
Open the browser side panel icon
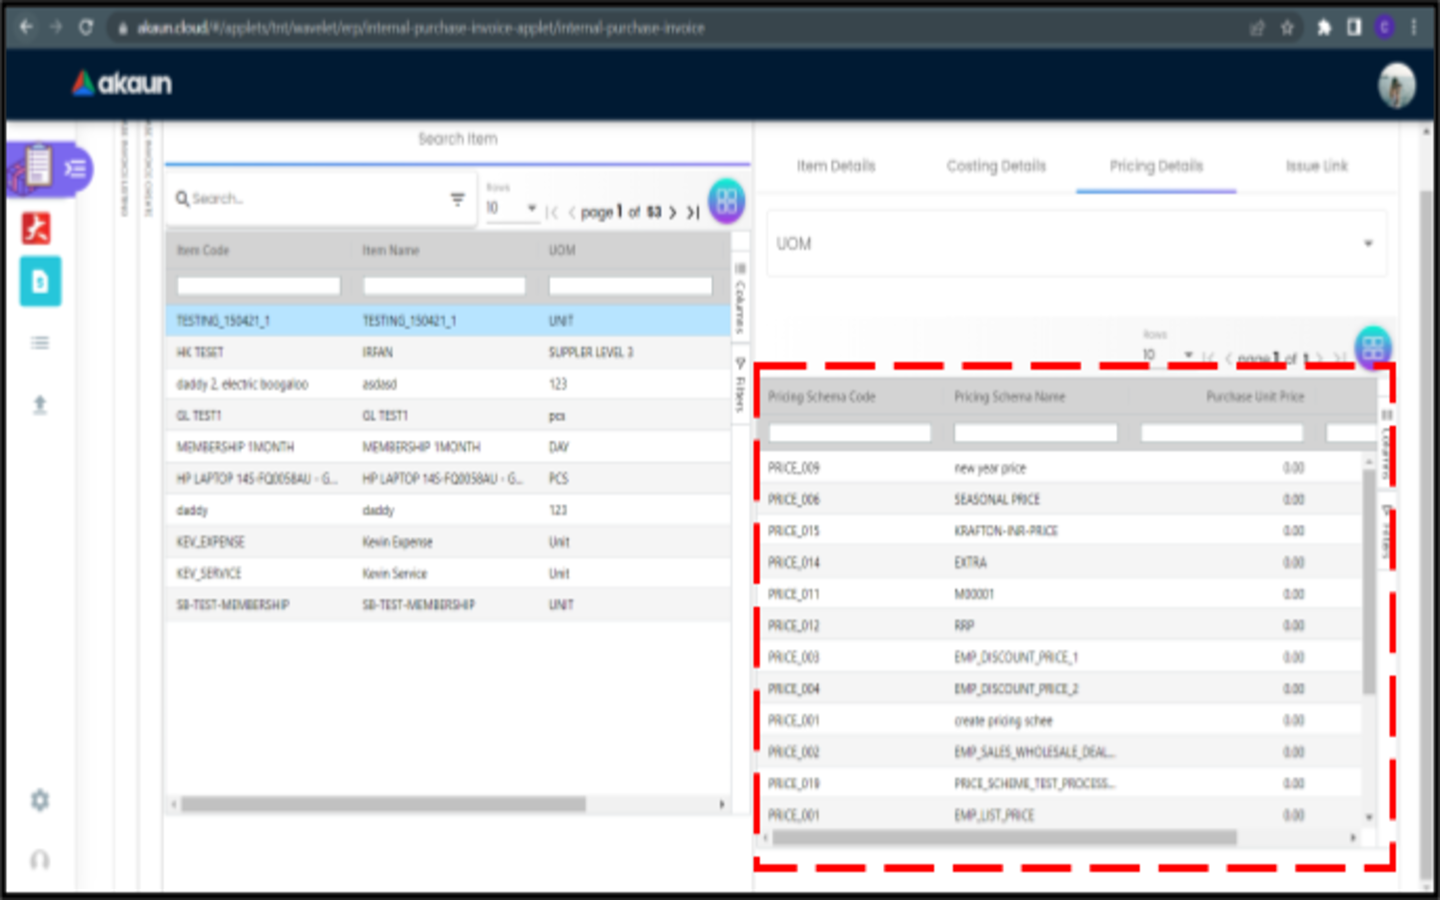pyautogui.click(x=1354, y=28)
